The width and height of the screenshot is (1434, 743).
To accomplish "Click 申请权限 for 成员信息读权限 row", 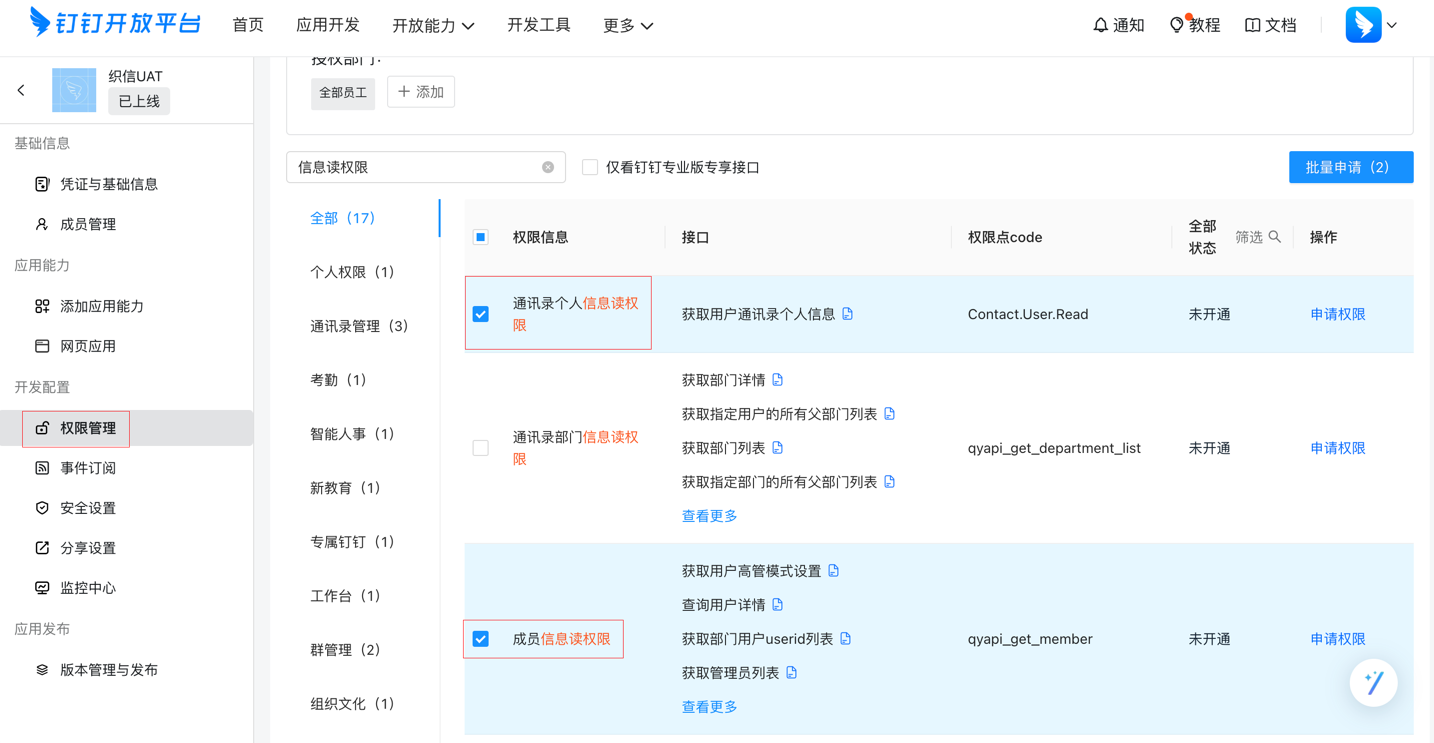I will 1337,639.
